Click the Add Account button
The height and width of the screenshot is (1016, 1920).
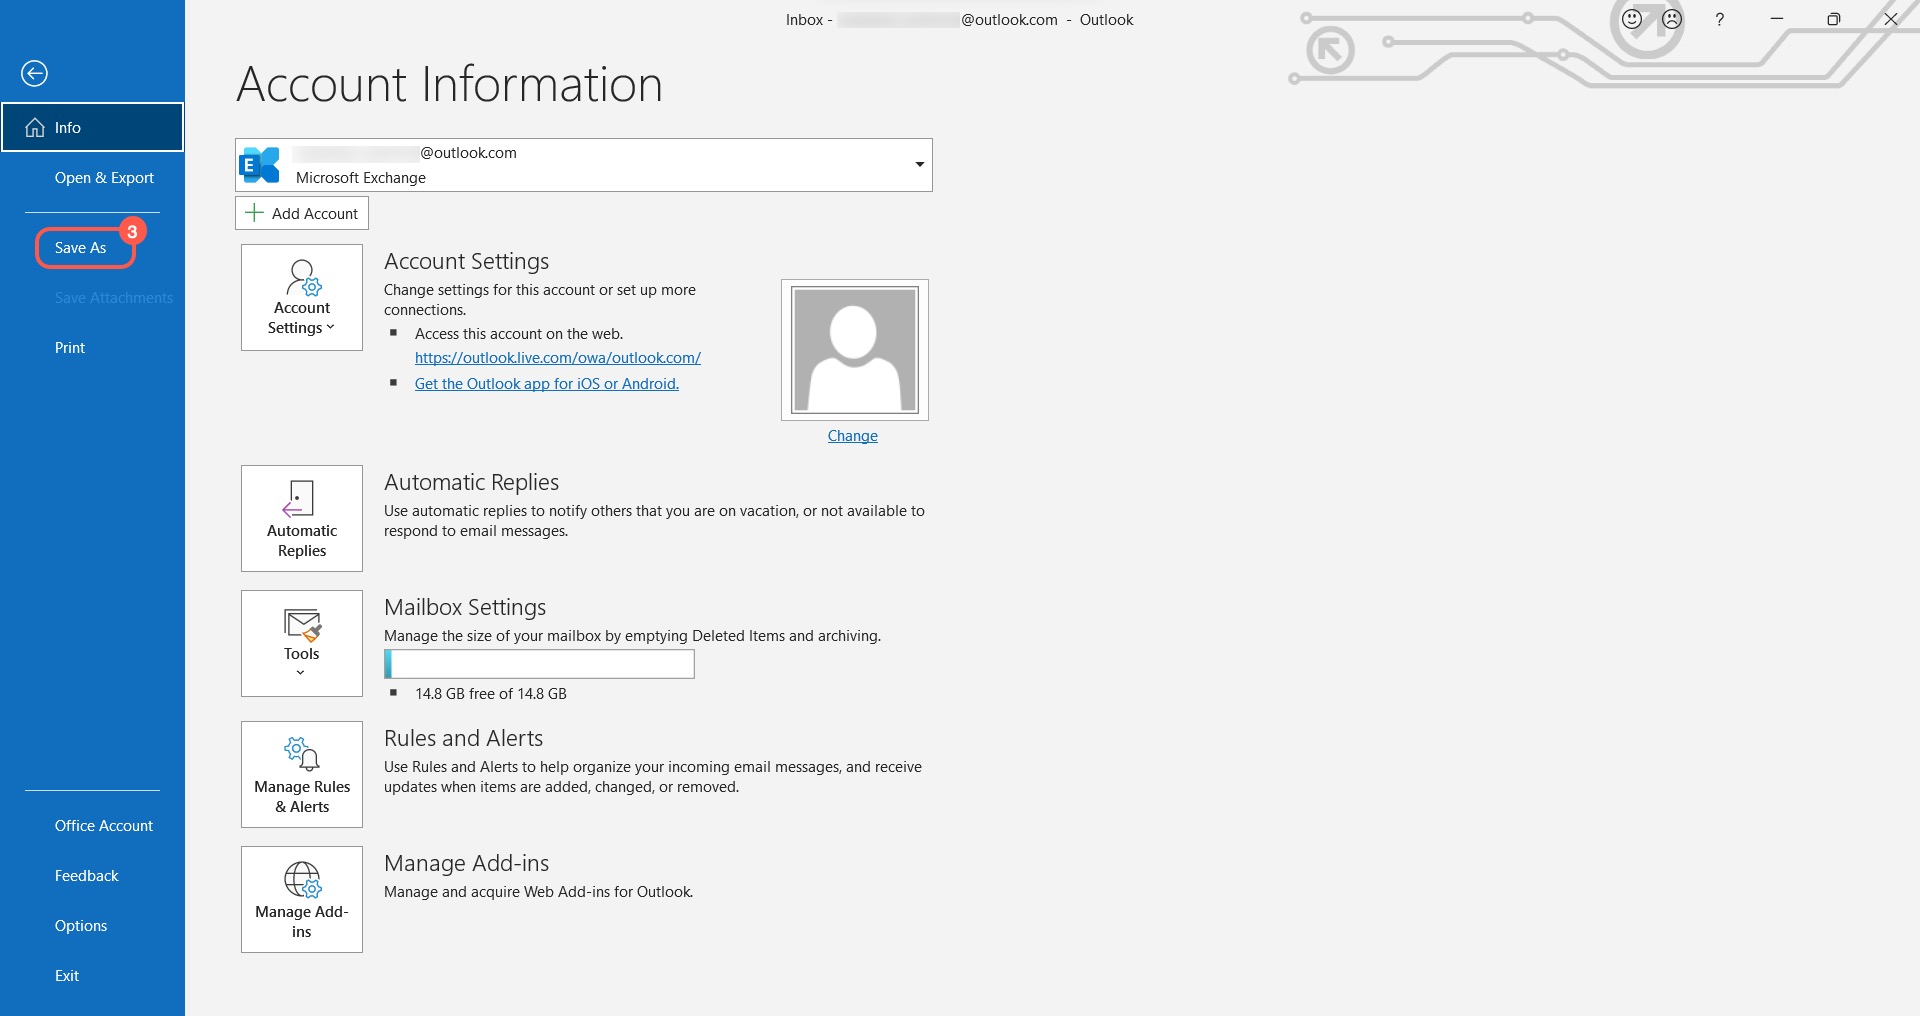302,213
